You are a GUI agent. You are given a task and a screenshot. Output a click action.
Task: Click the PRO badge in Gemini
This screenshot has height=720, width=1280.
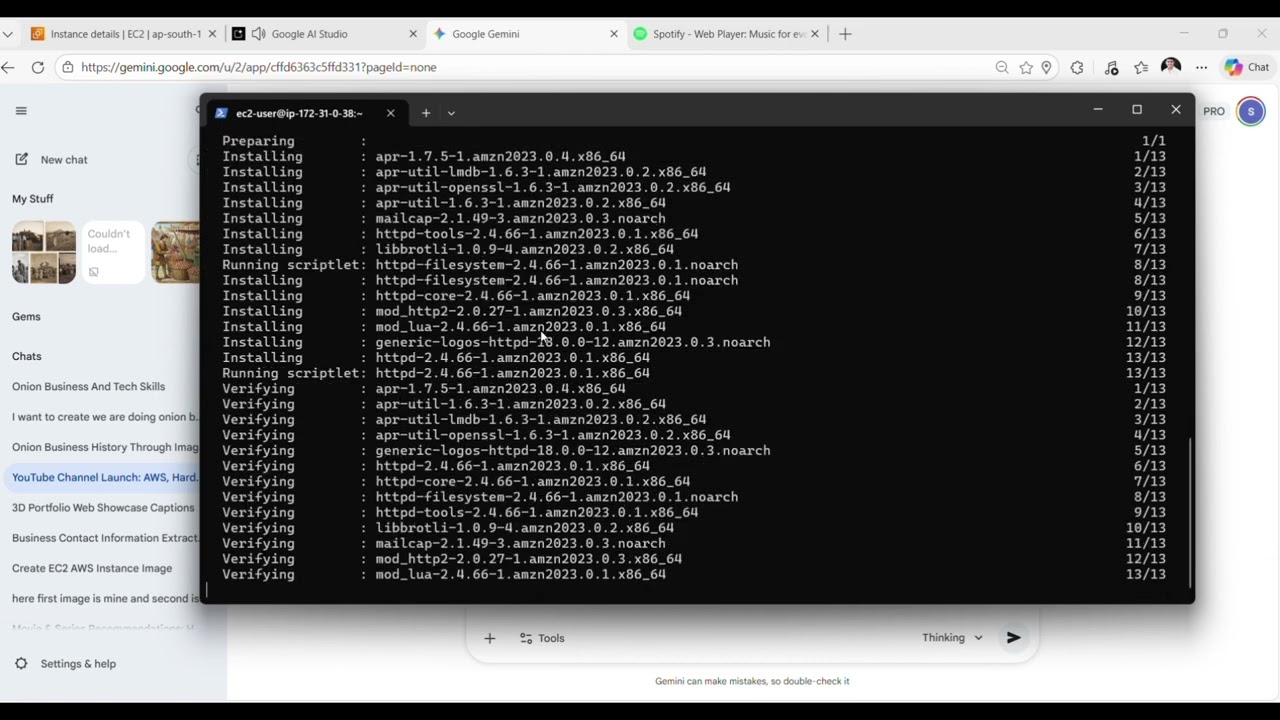click(1214, 111)
